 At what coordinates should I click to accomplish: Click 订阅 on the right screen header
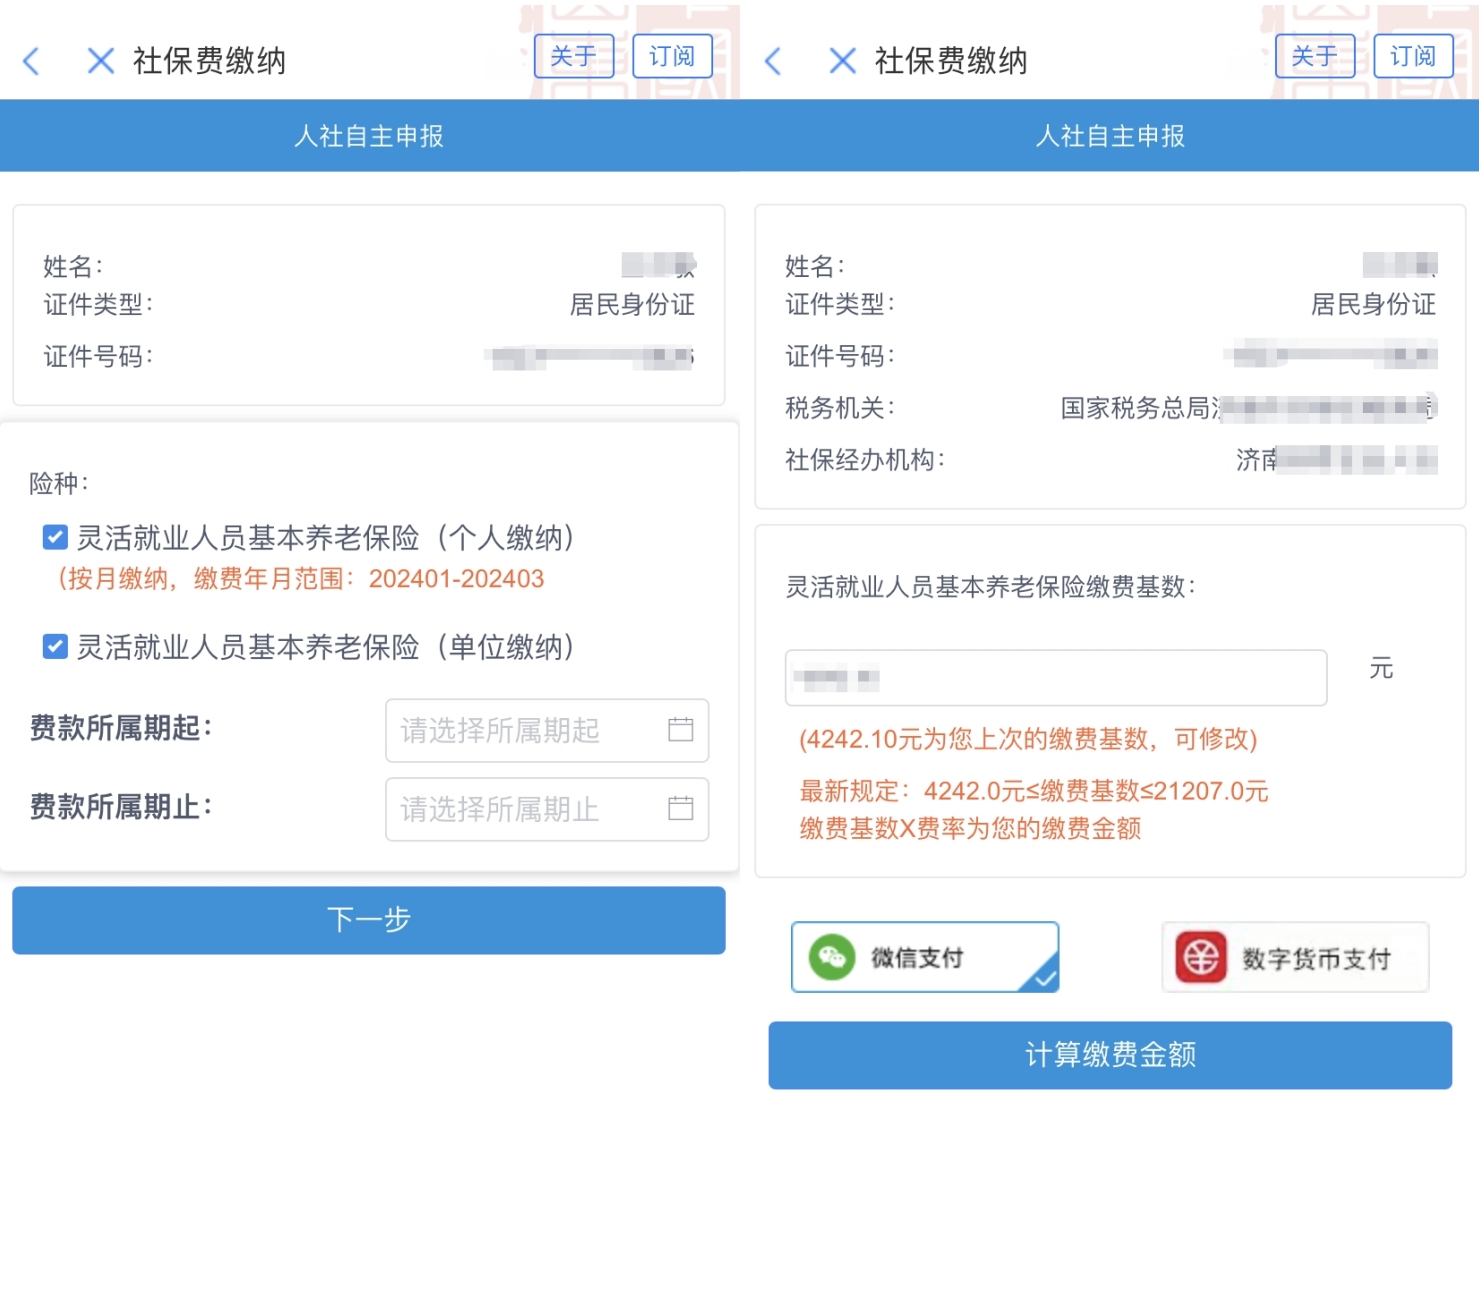pos(1412,56)
